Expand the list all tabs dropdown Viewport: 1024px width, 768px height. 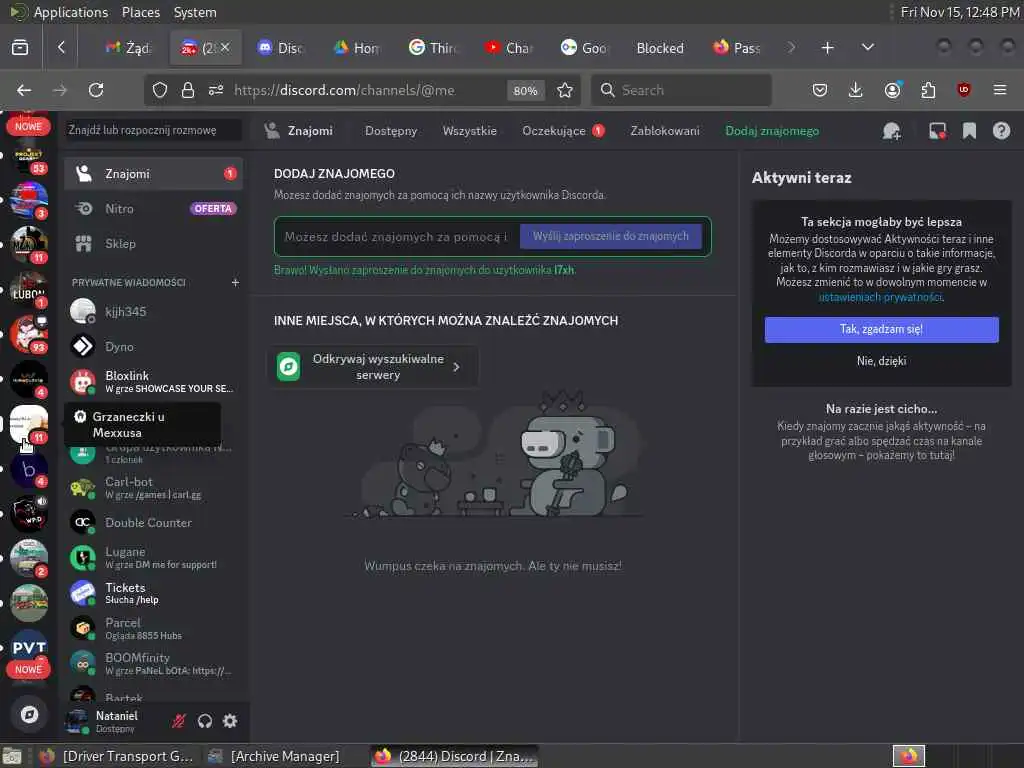[x=868, y=48]
